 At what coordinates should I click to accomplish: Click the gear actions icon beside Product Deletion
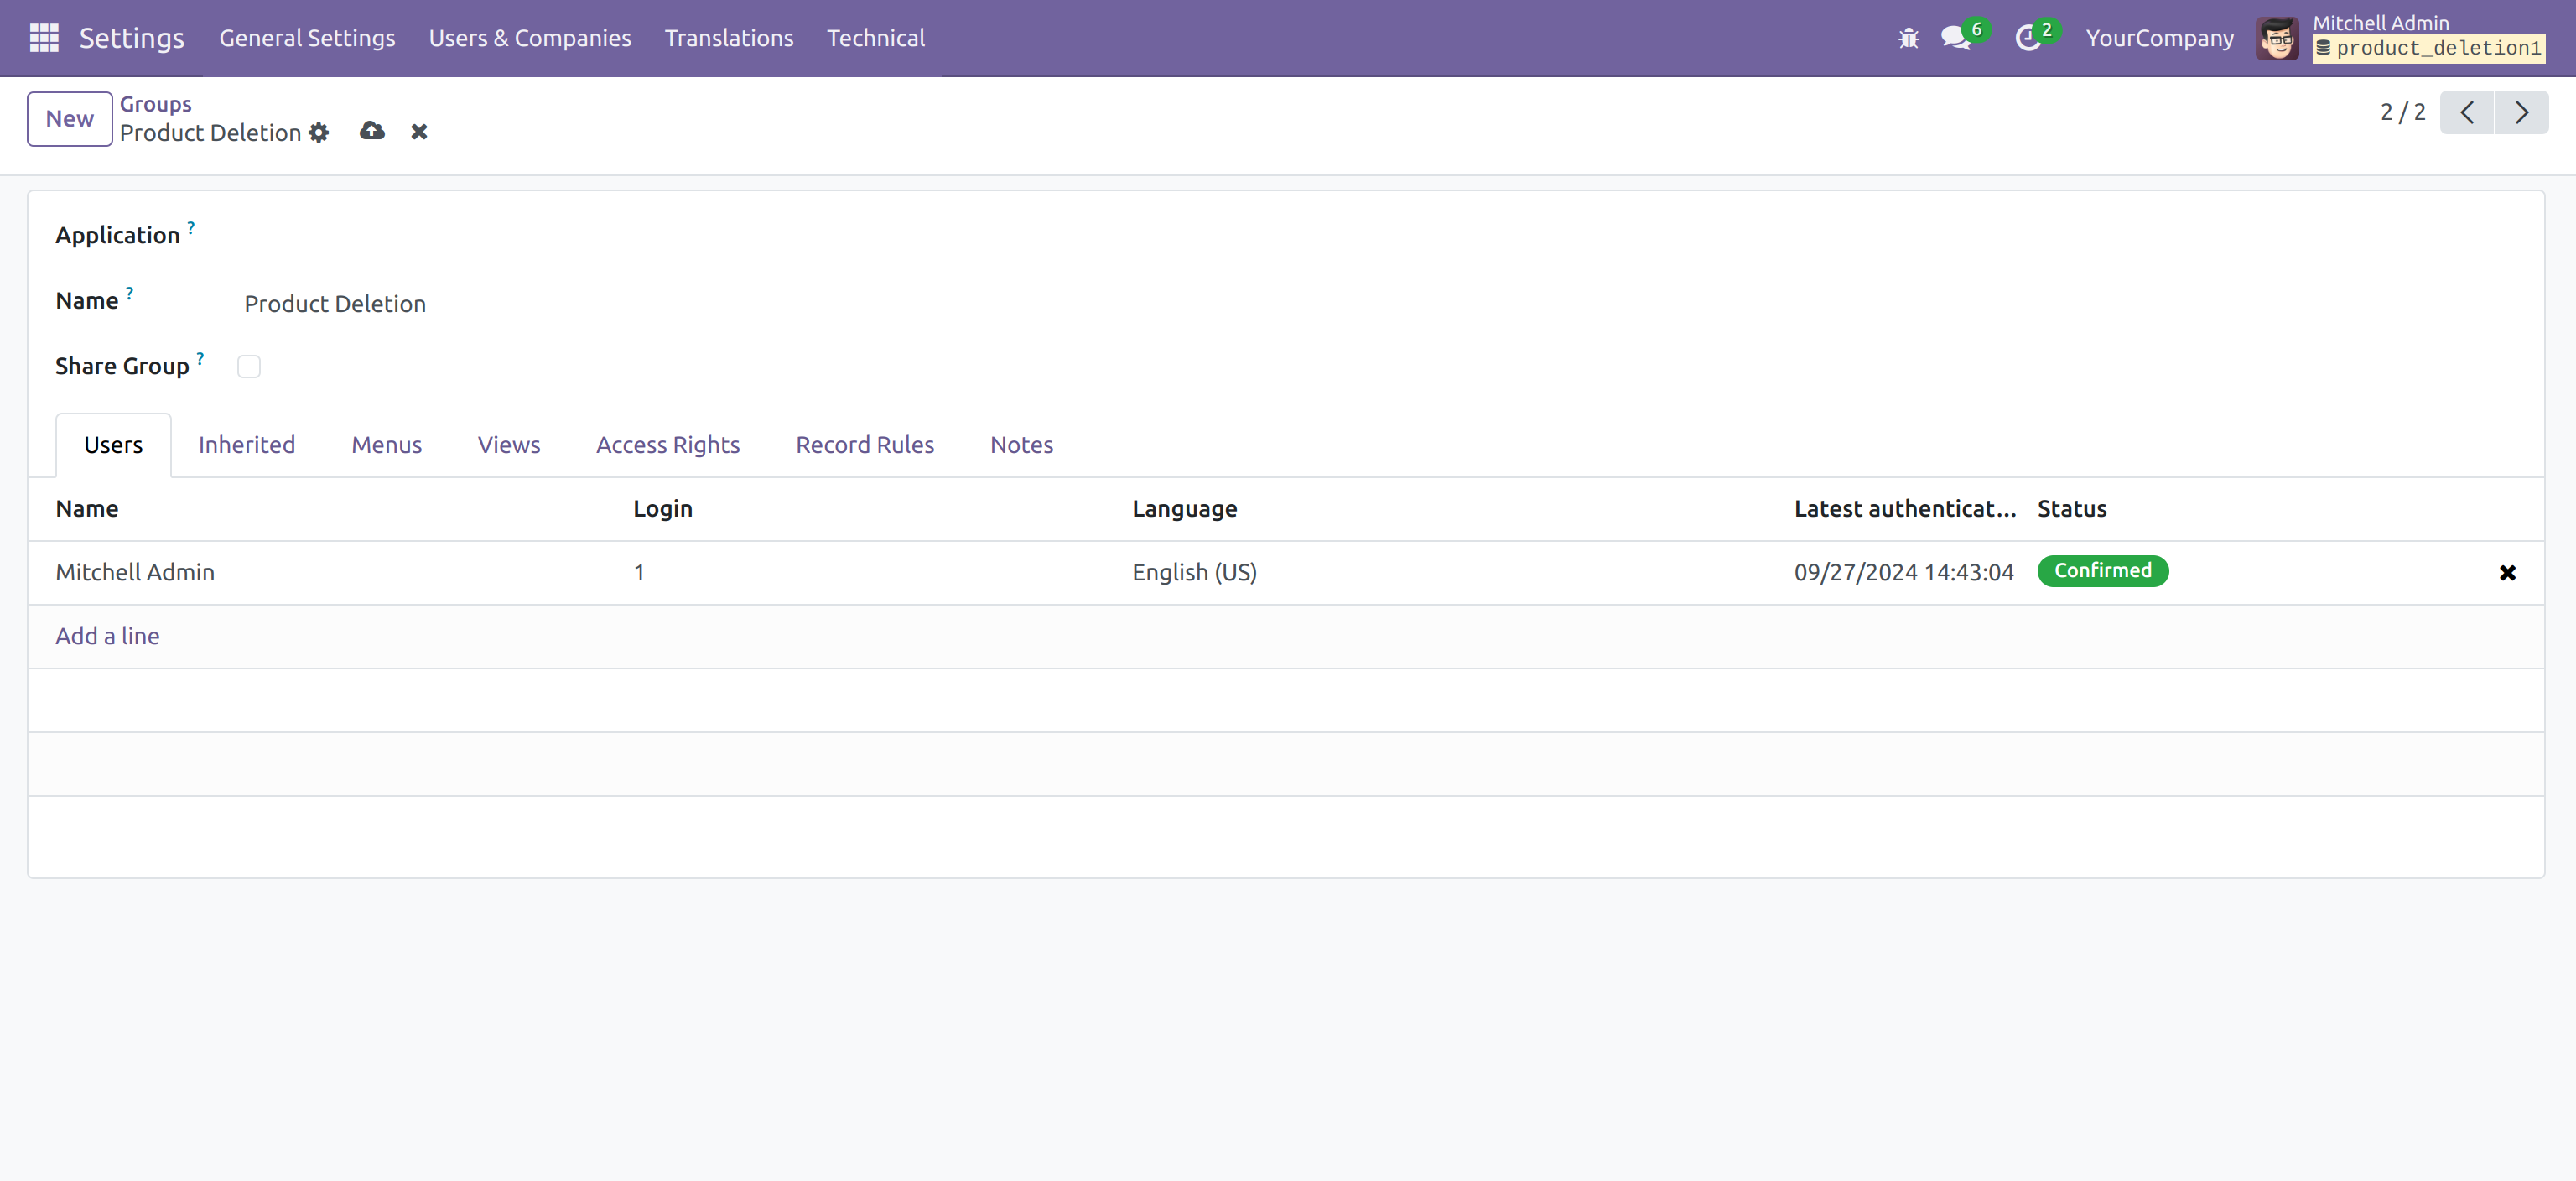coord(319,133)
